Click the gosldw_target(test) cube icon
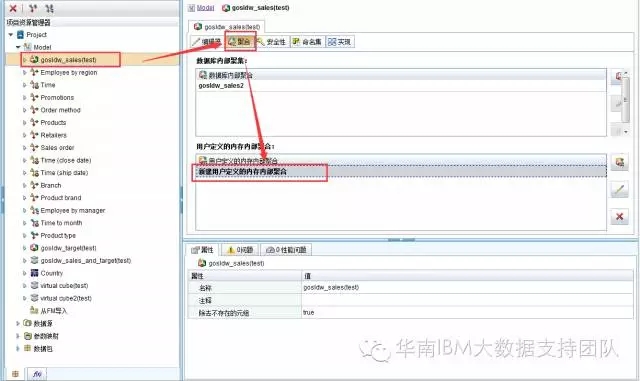 coord(35,248)
